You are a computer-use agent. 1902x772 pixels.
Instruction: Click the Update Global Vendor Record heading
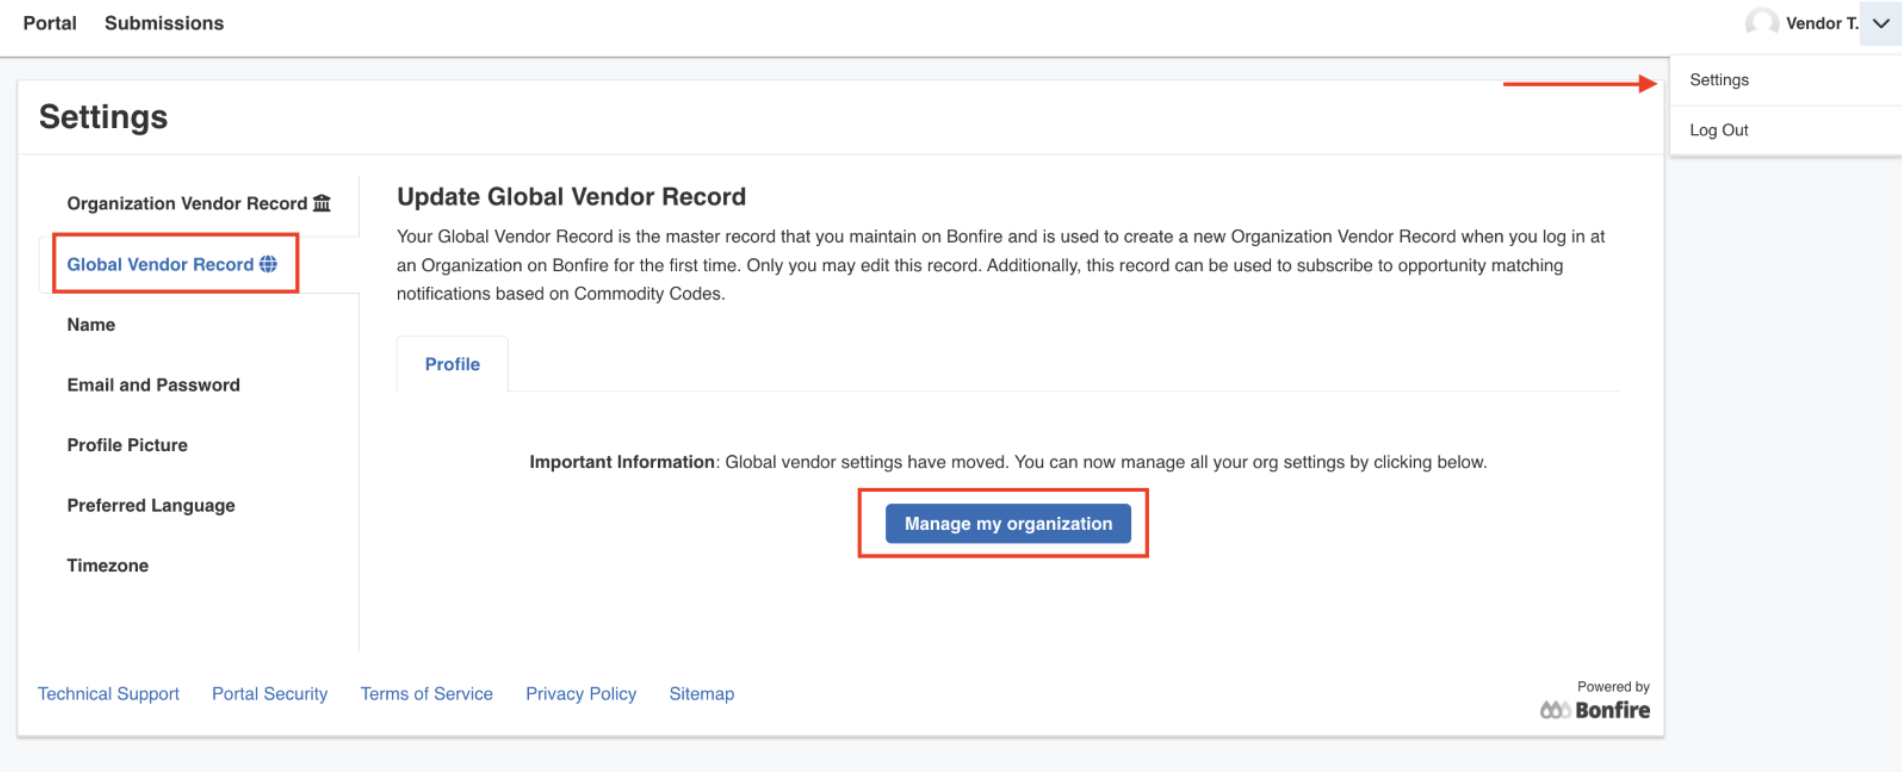point(571,197)
